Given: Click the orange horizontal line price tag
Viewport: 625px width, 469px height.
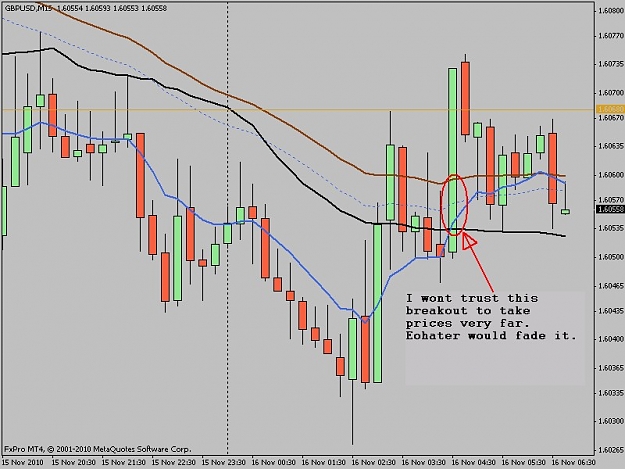Looking at the screenshot, I should (610, 109).
